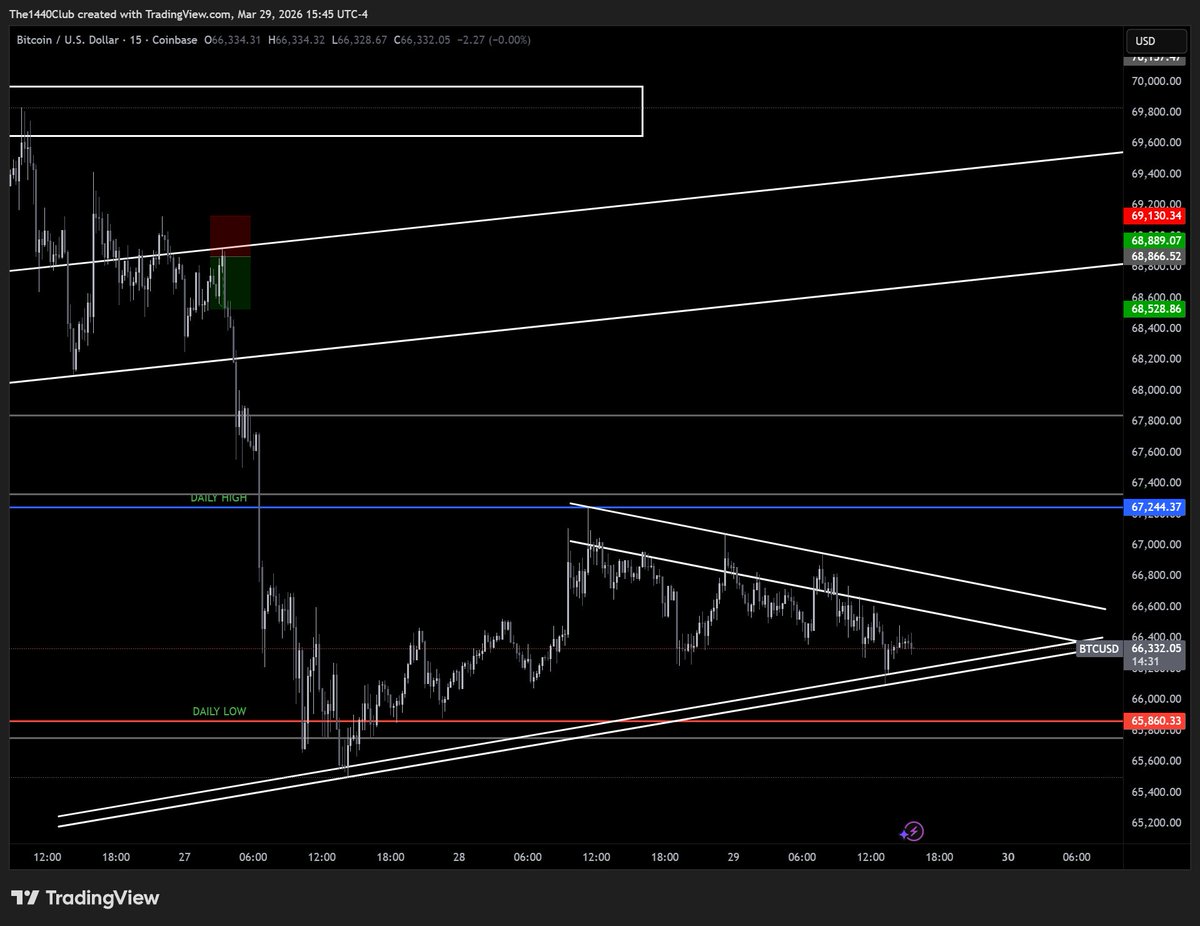Click the open value O66,334.31
1200x926 pixels.
click(x=233, y=40)
